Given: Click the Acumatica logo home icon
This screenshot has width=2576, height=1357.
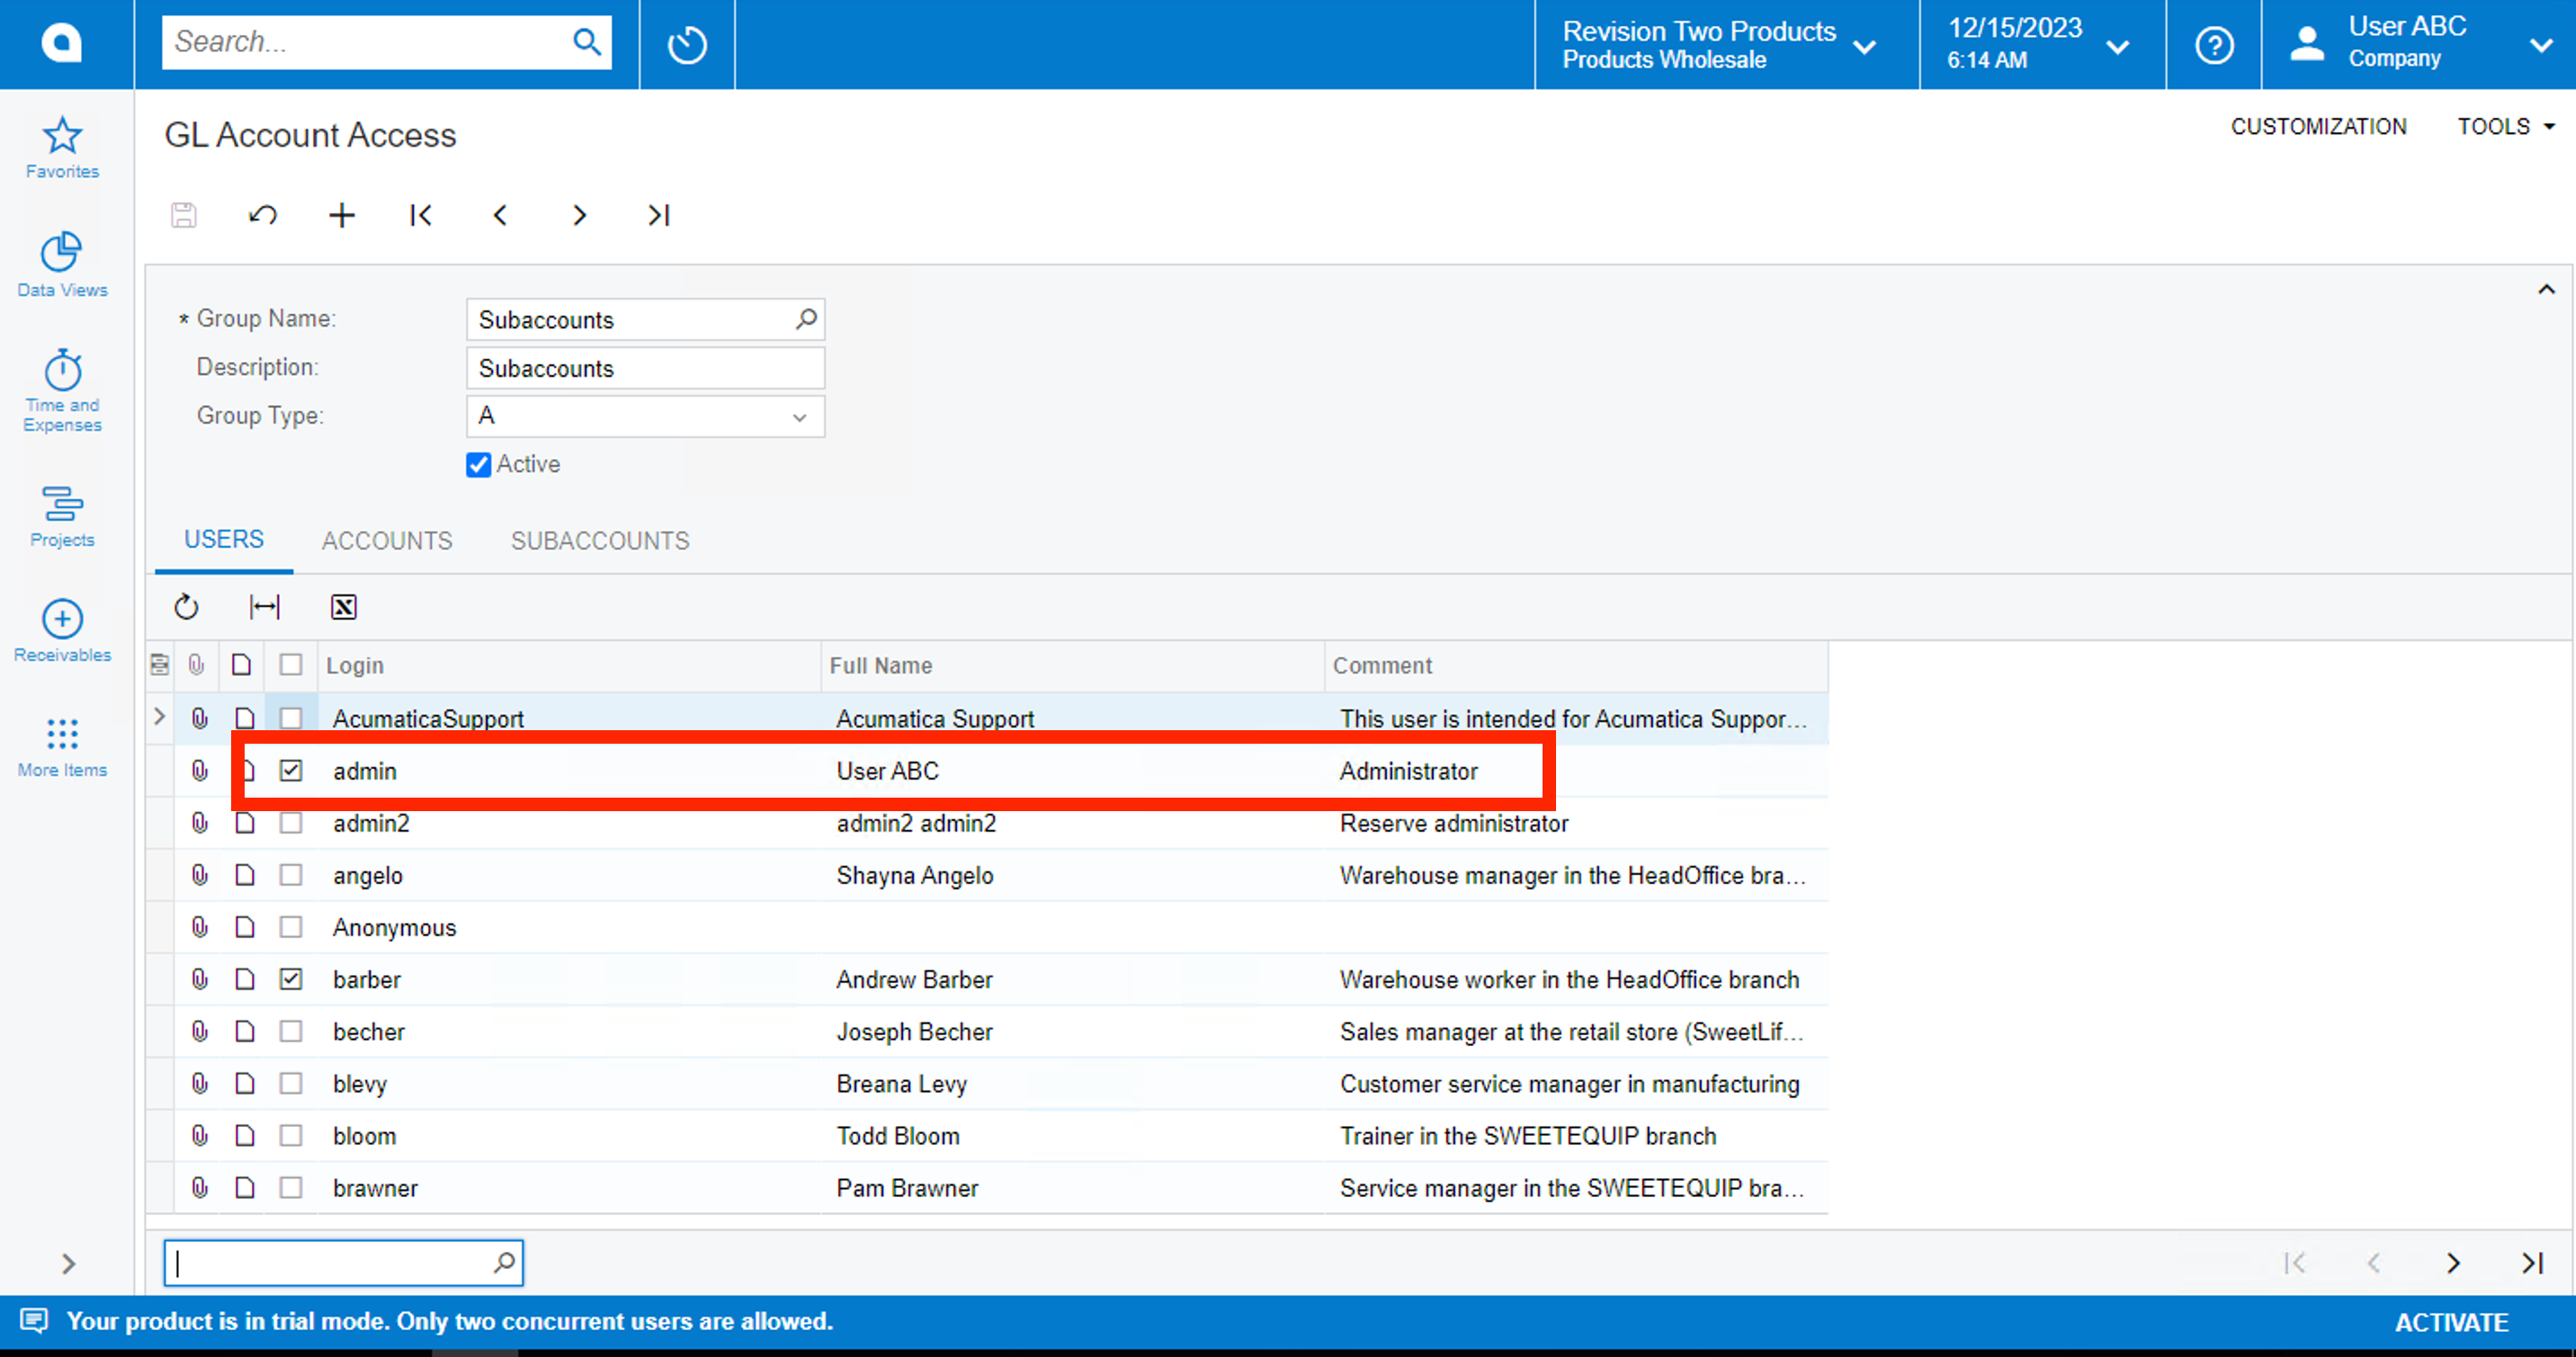Looking at the screenshot, I should [x=62, y=43].
